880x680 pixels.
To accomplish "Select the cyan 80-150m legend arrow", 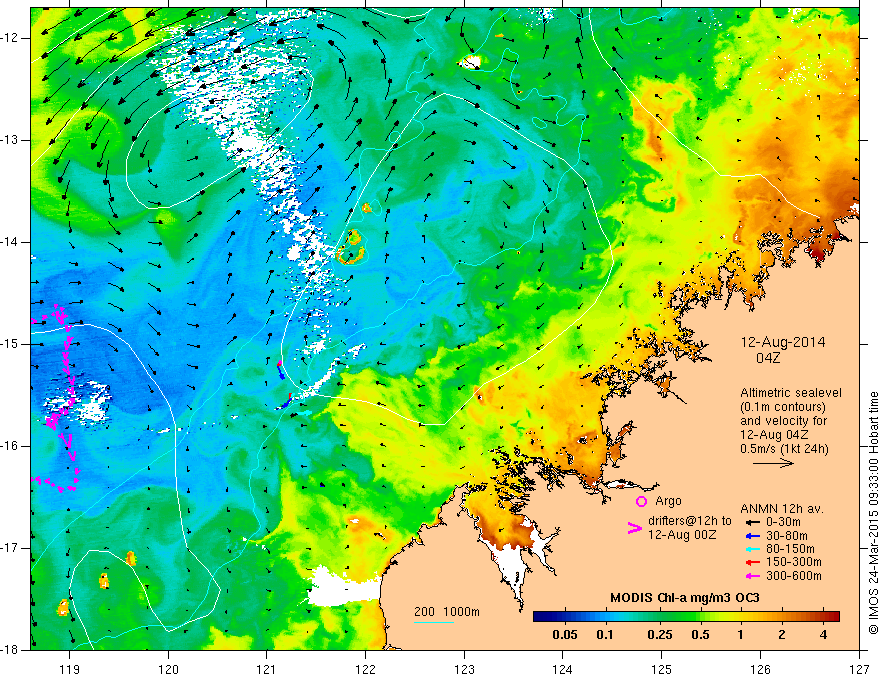I will pos(752,549).
